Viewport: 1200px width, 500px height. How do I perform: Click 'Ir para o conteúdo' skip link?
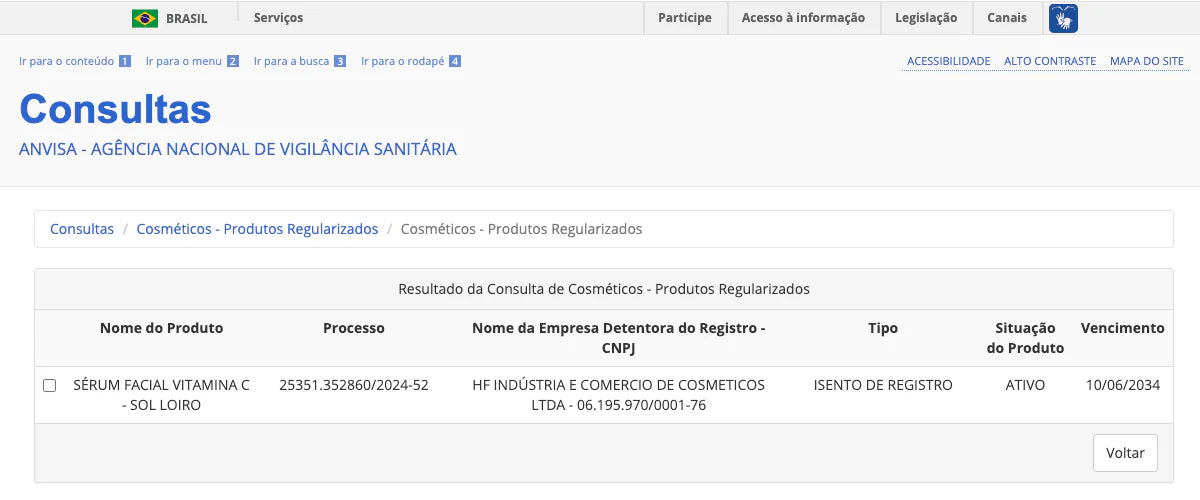pyautogui.click(x=66, y=62)
